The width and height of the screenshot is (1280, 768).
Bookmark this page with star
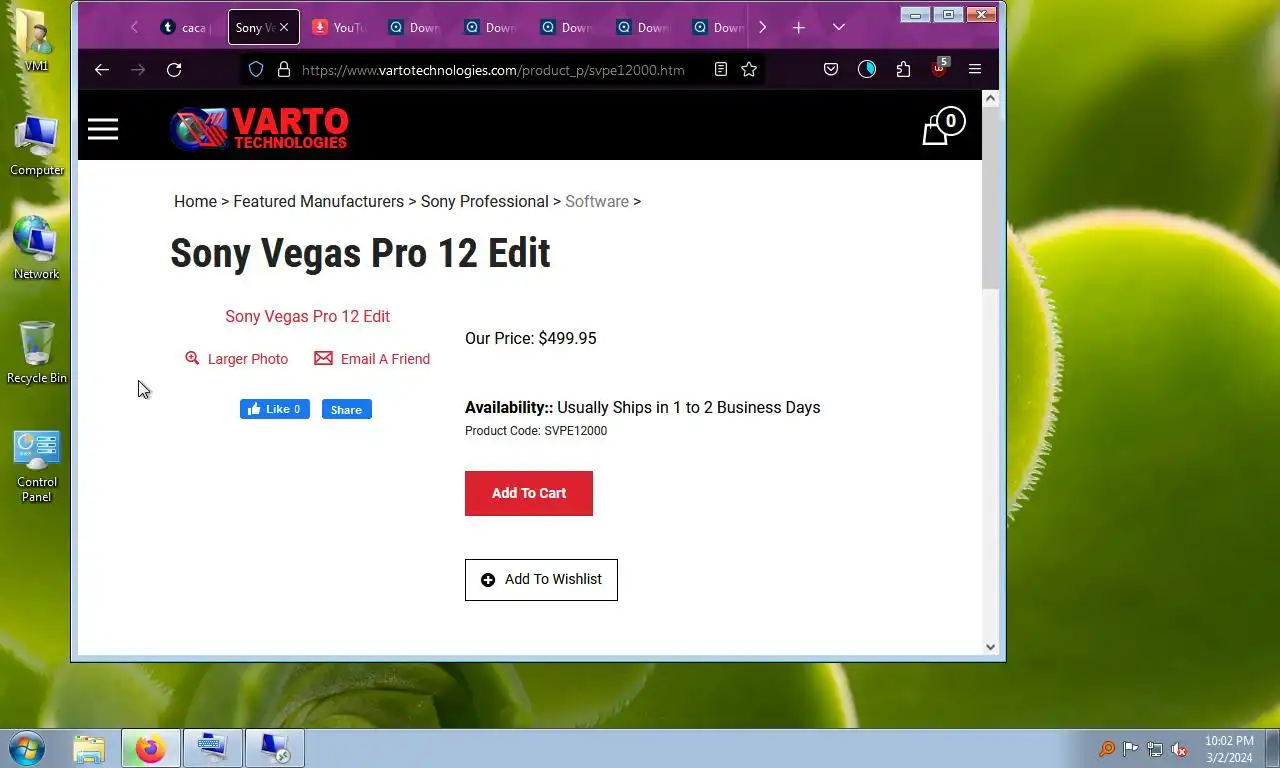pyautogui.click(x=749, y=69)
